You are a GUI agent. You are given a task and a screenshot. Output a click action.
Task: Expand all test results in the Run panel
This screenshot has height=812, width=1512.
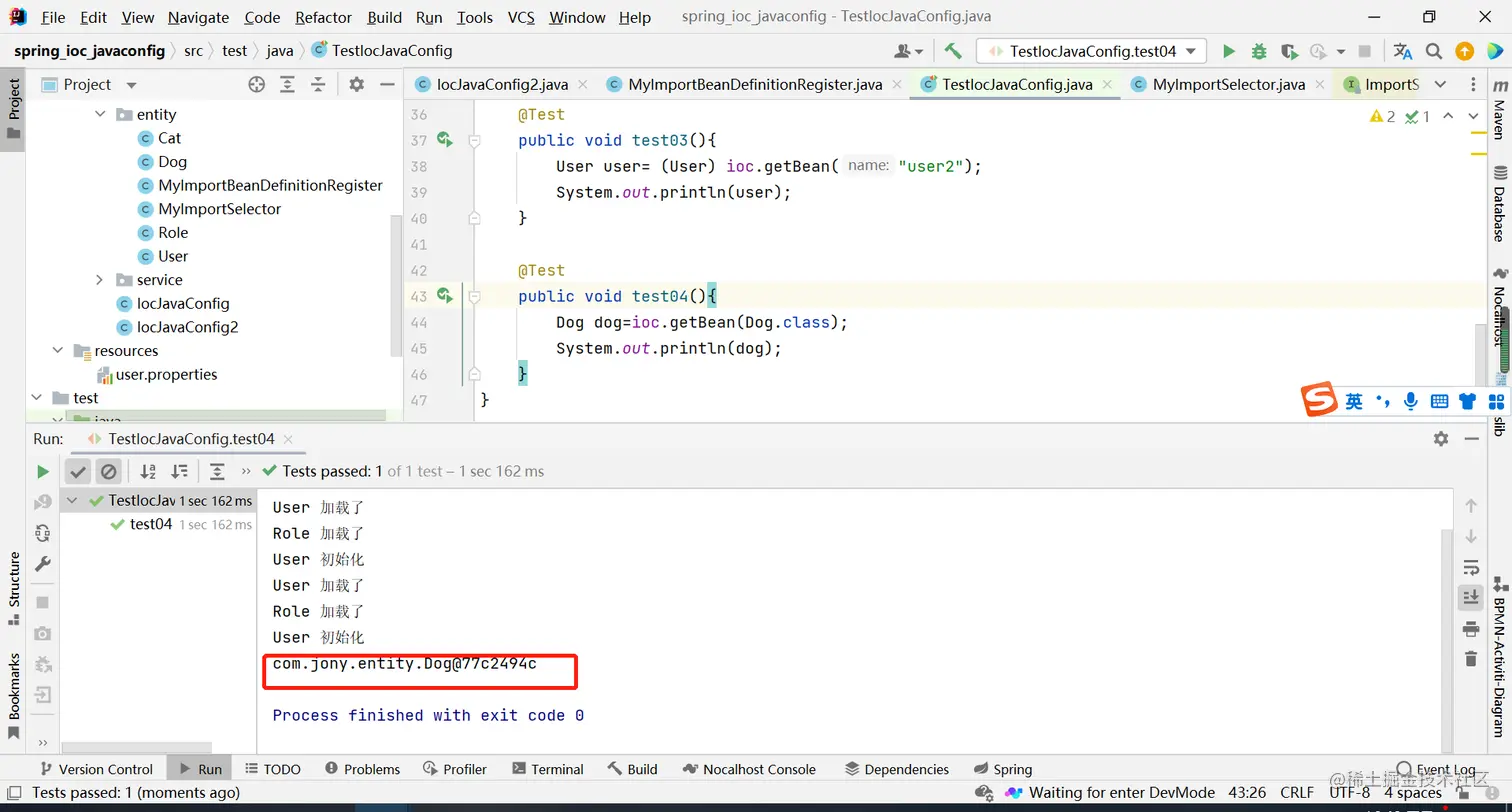pos(217,471)
